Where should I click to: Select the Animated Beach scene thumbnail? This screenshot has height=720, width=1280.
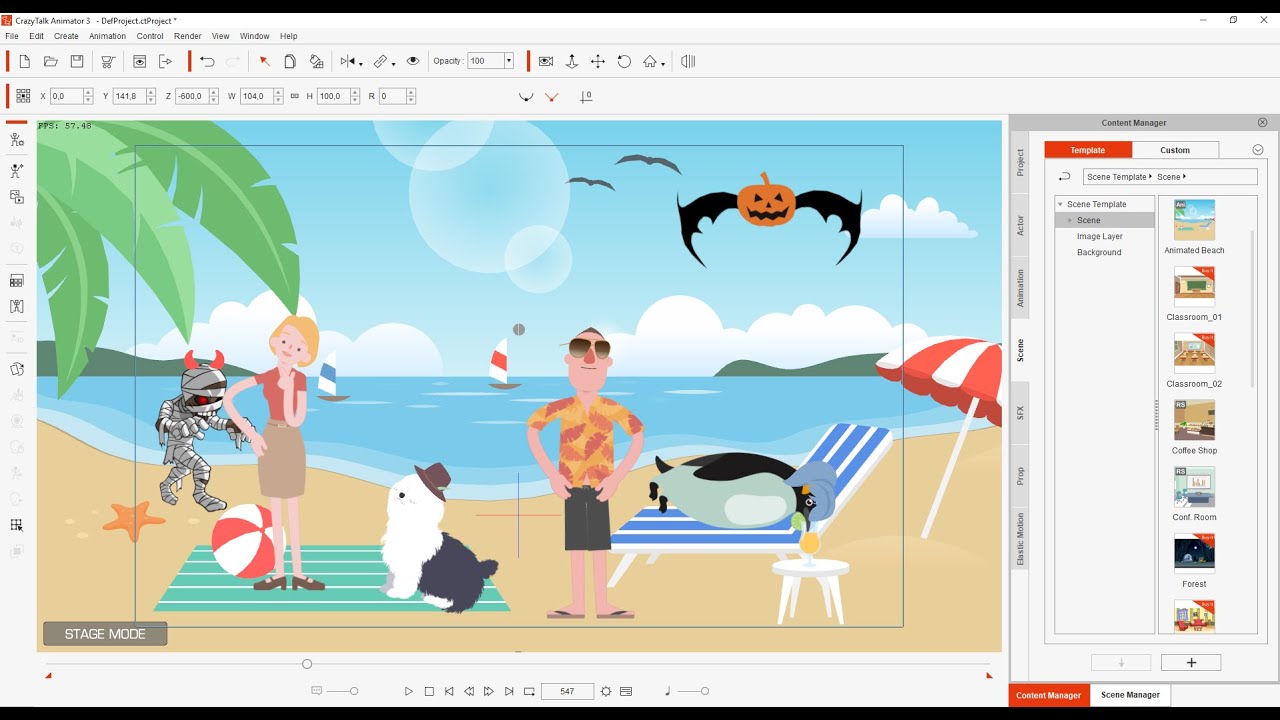1194,220
